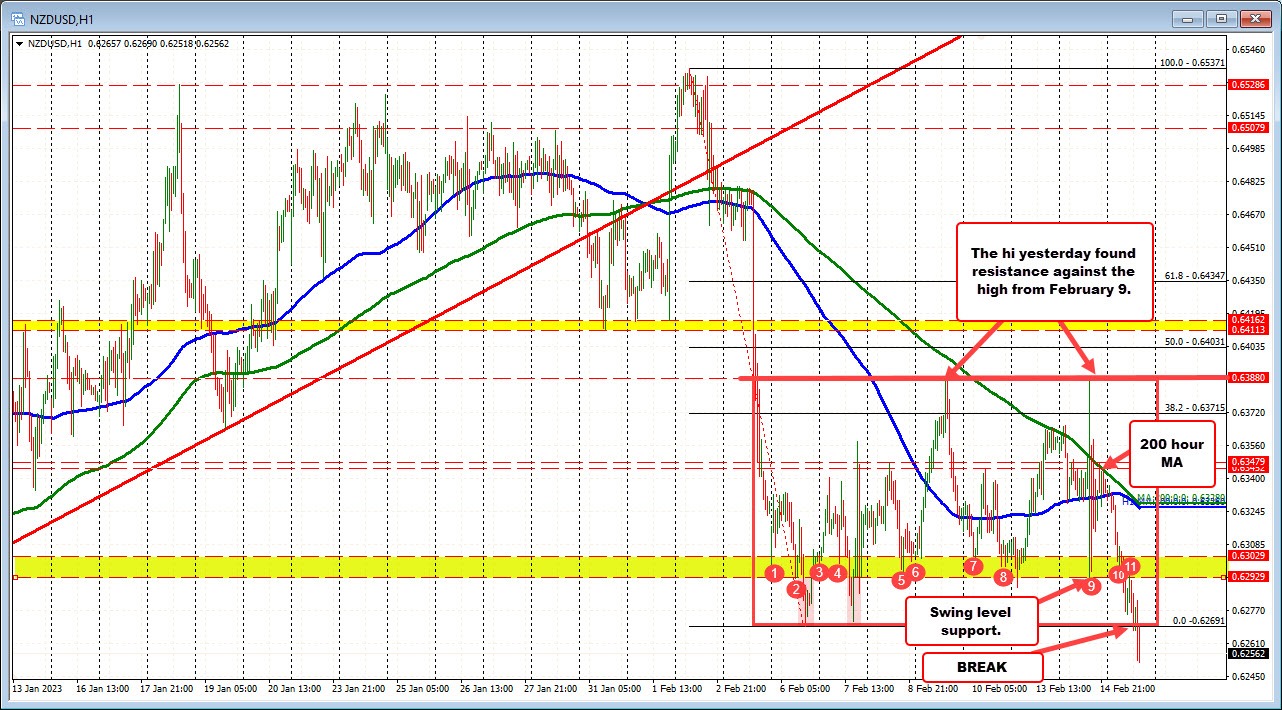Click the red 0.63880 price tag on axis

click(1248, 377)
